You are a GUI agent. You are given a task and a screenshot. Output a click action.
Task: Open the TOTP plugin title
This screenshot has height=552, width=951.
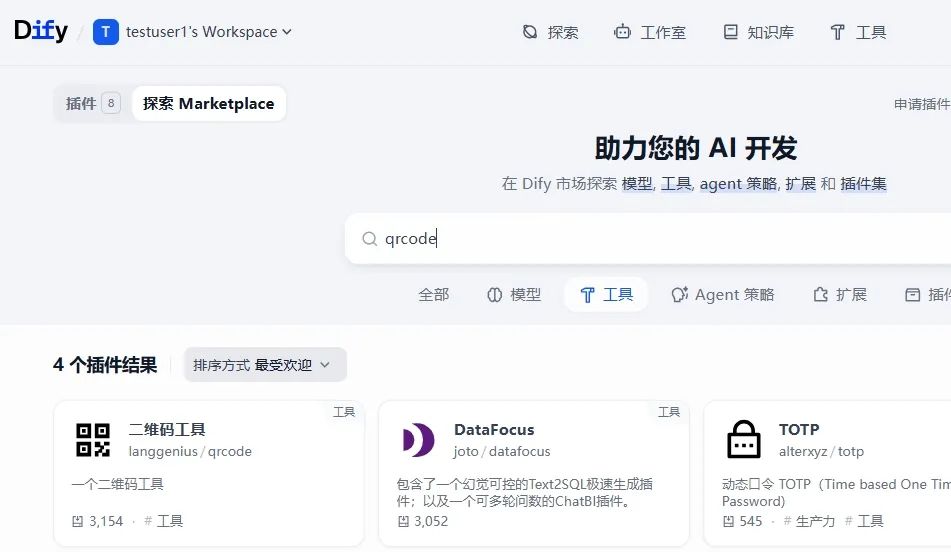(799, 429)
